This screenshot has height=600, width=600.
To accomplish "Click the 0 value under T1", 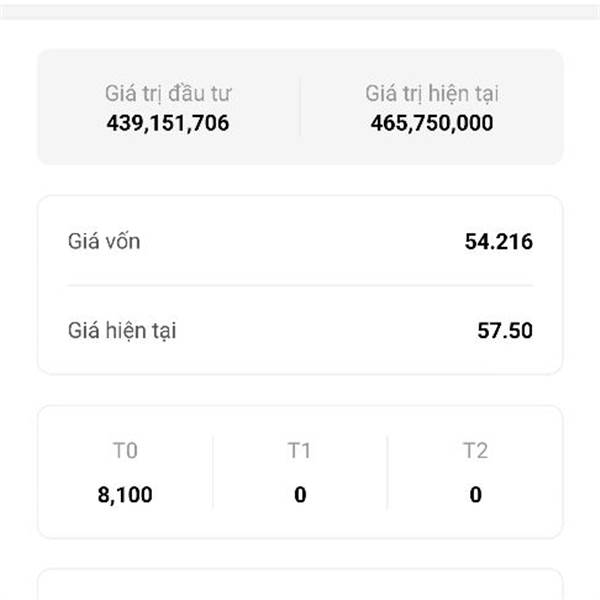I will 300,494.
